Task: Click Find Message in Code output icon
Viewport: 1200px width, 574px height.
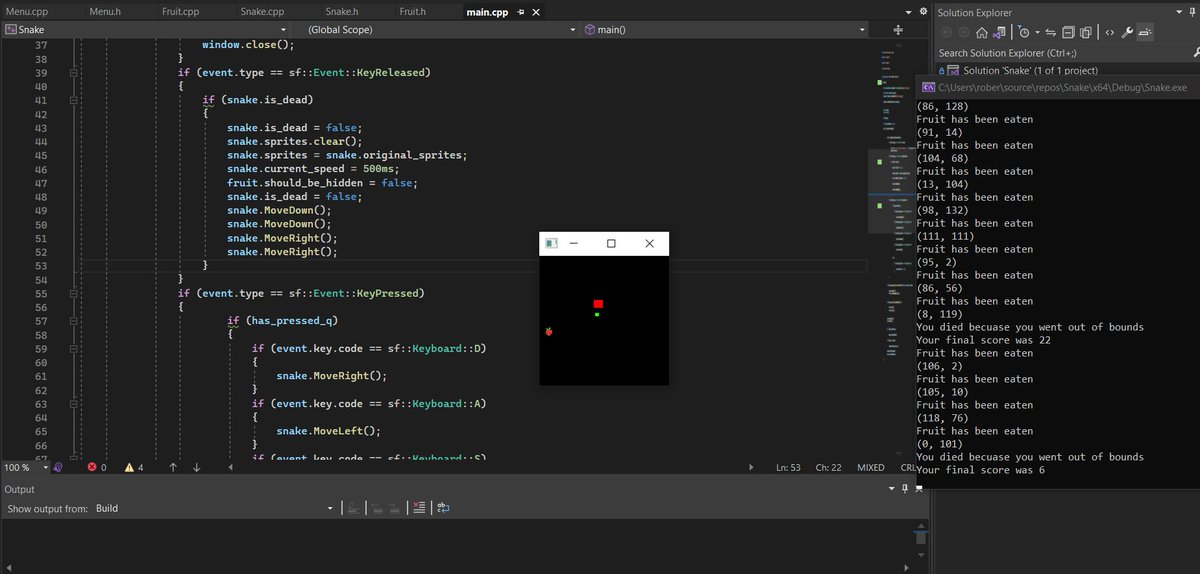Action: click(x=353, y=509)
